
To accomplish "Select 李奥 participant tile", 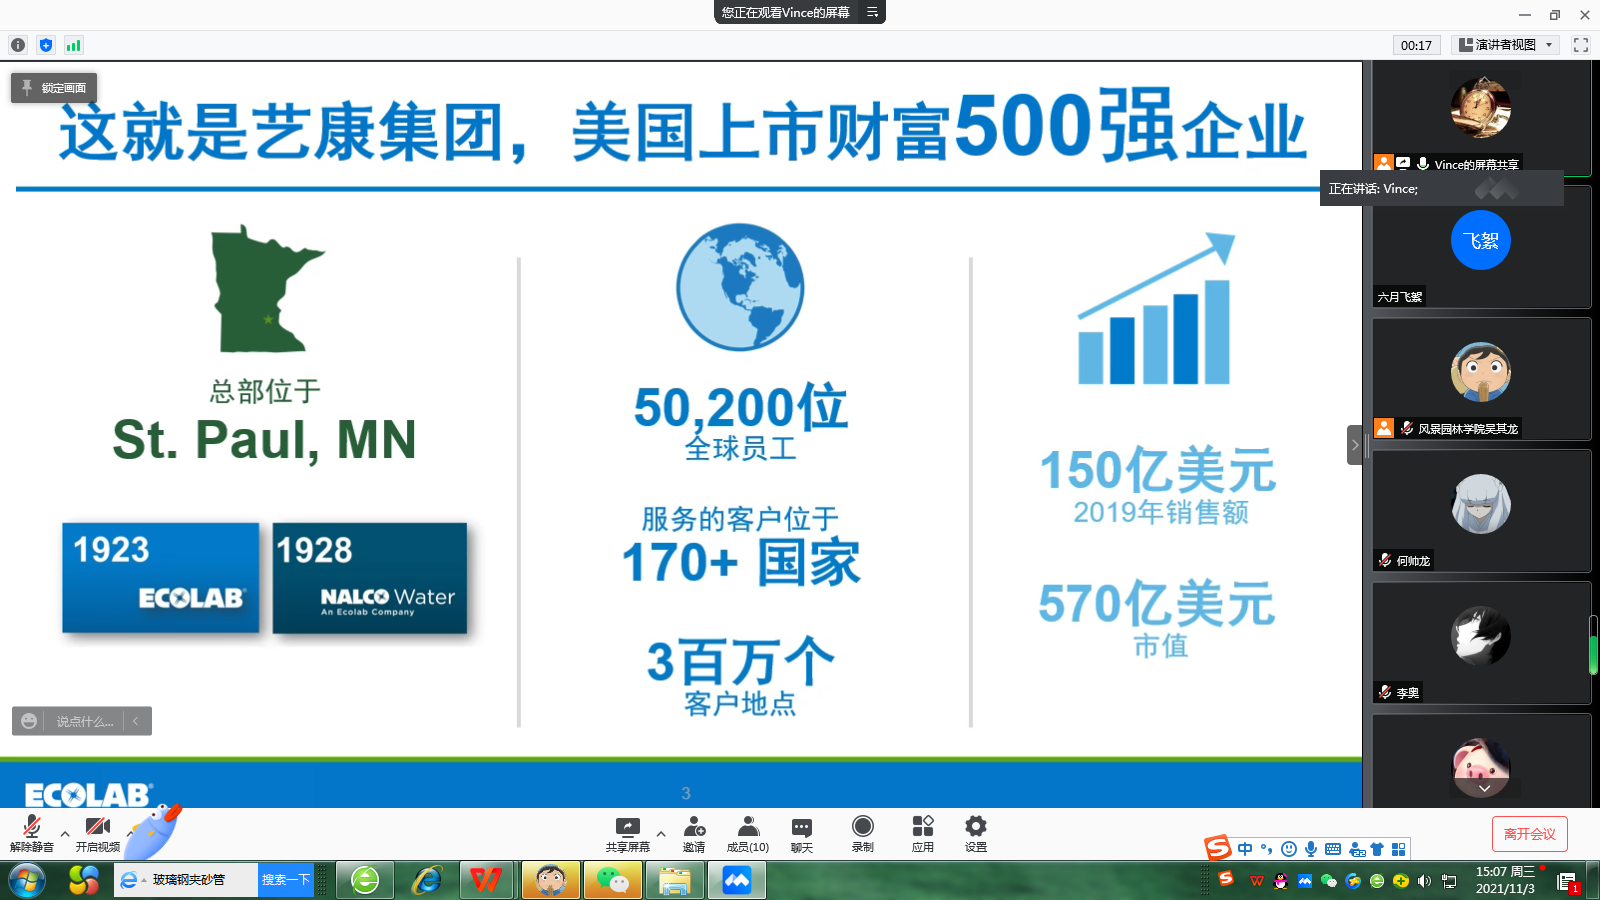I will (1481, 643).
